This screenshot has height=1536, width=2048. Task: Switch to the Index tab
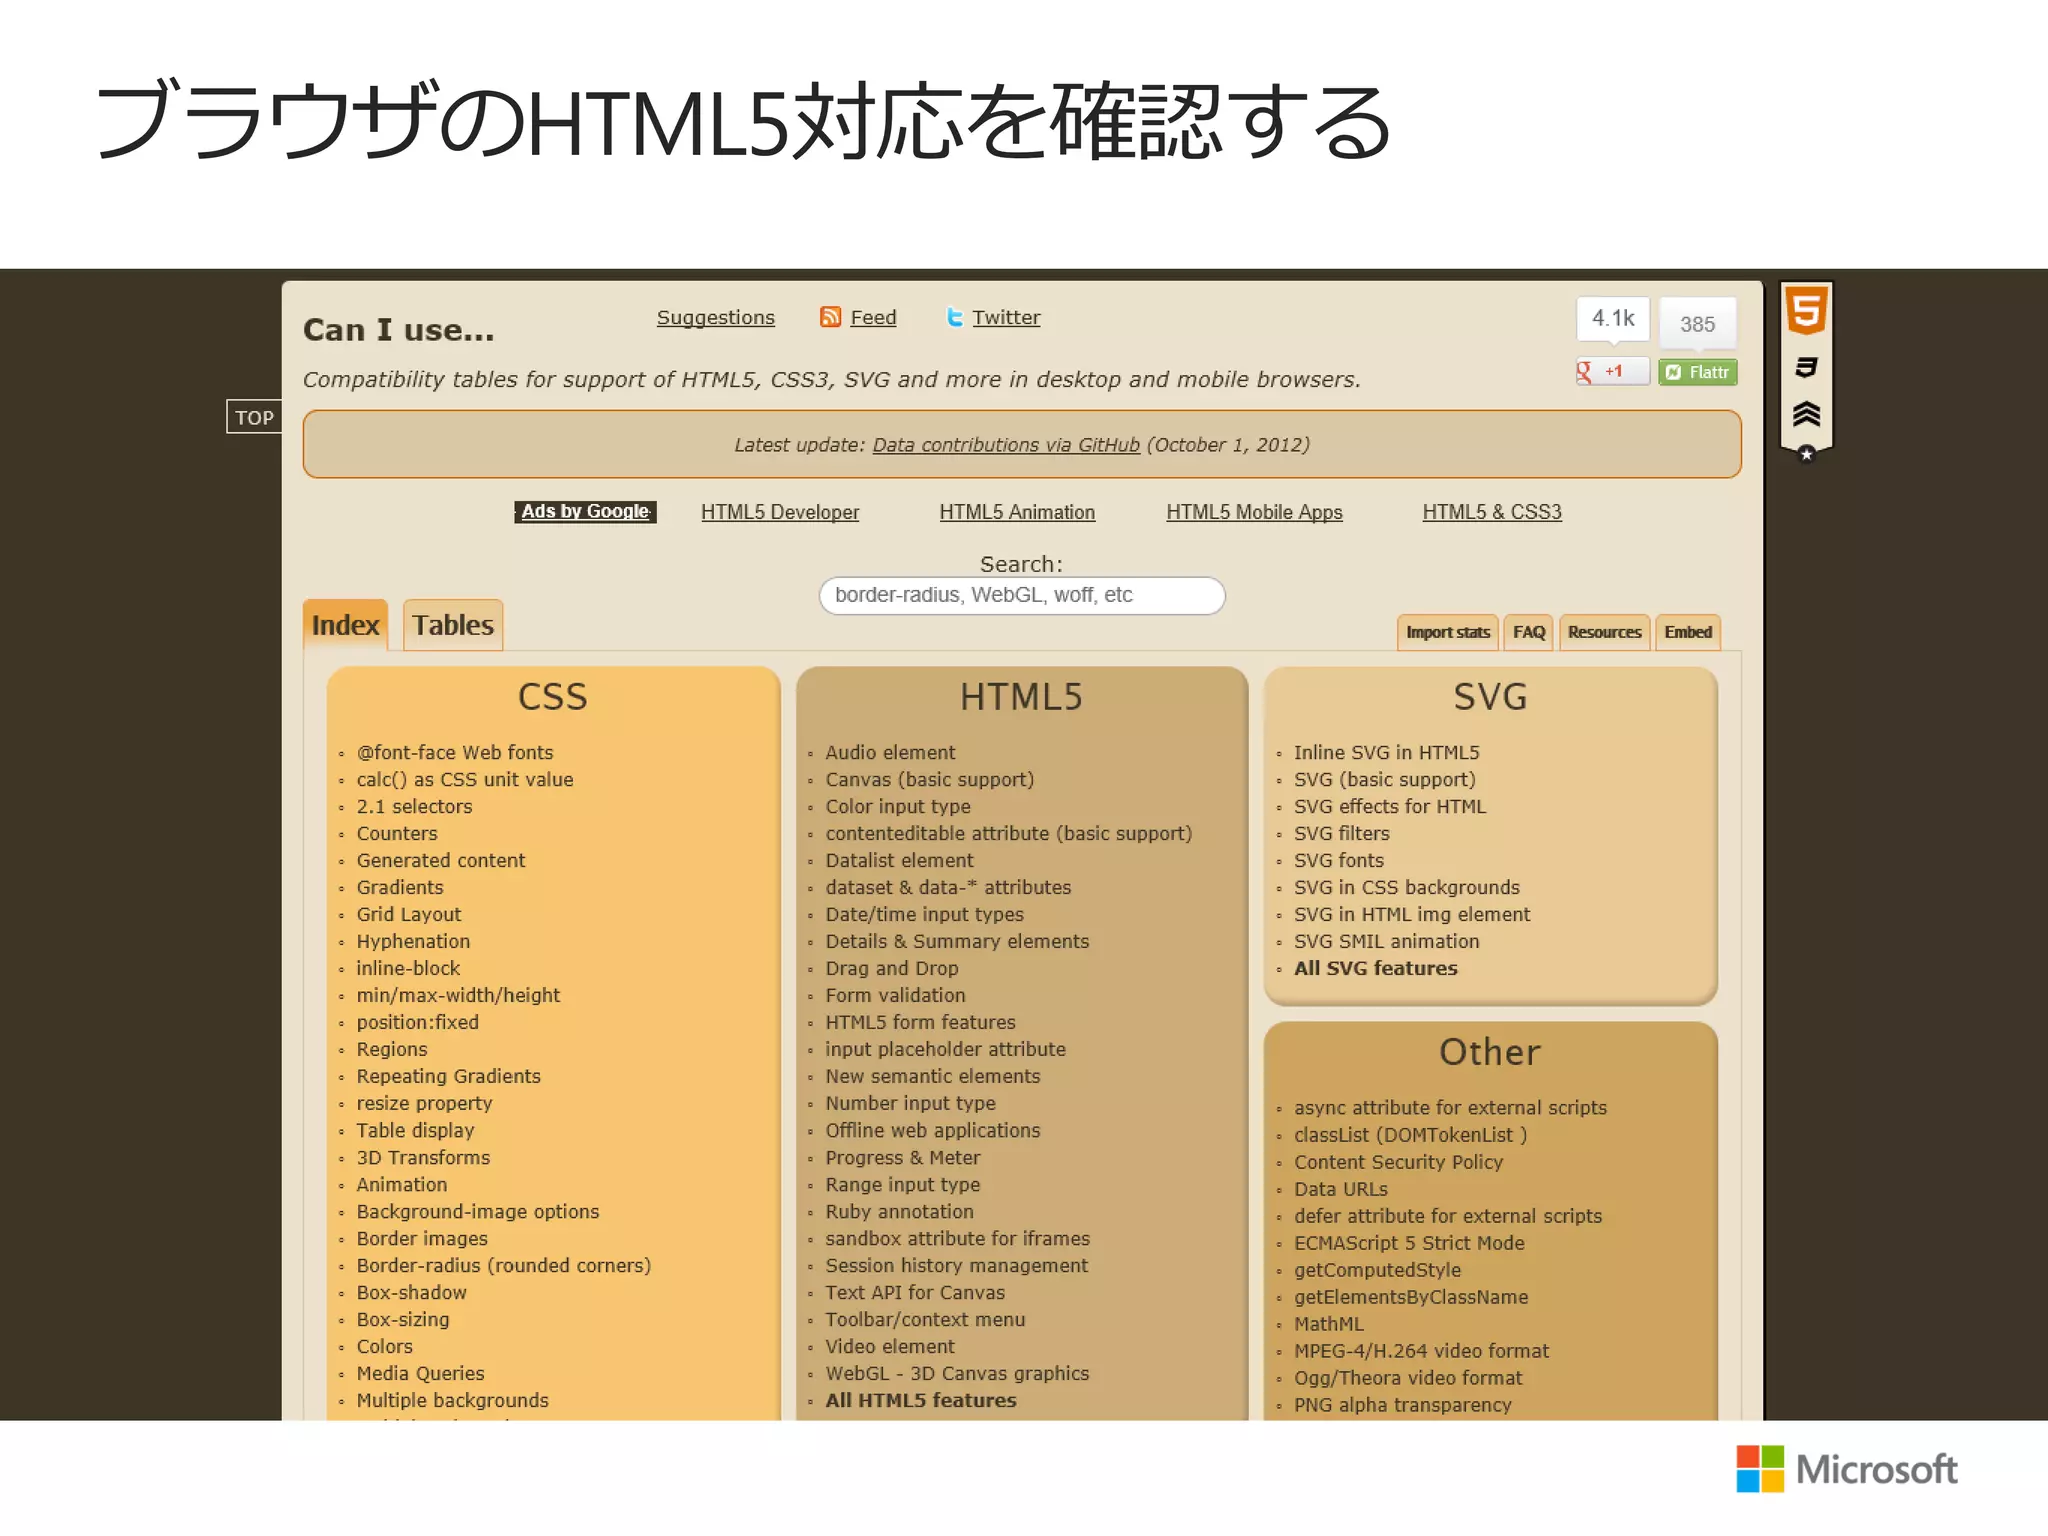pyautogui.click(x=345, y=625)
